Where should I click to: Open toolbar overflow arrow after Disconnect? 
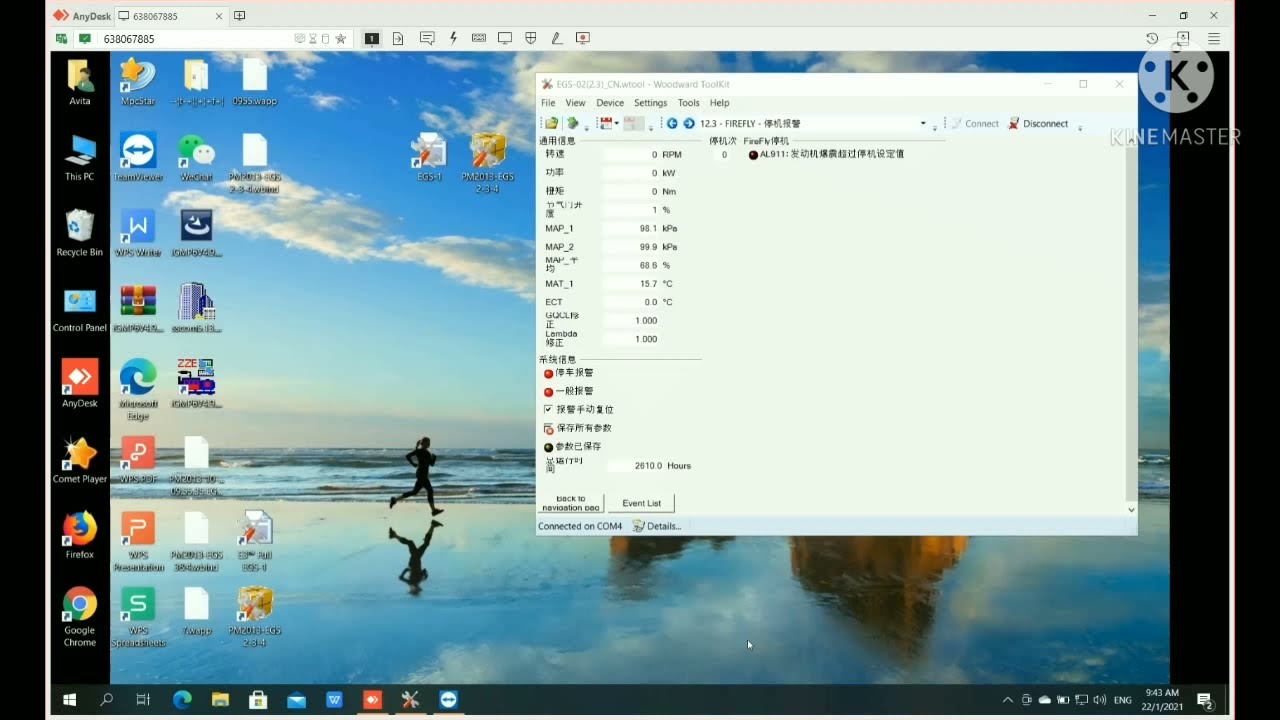(1080, 127)
